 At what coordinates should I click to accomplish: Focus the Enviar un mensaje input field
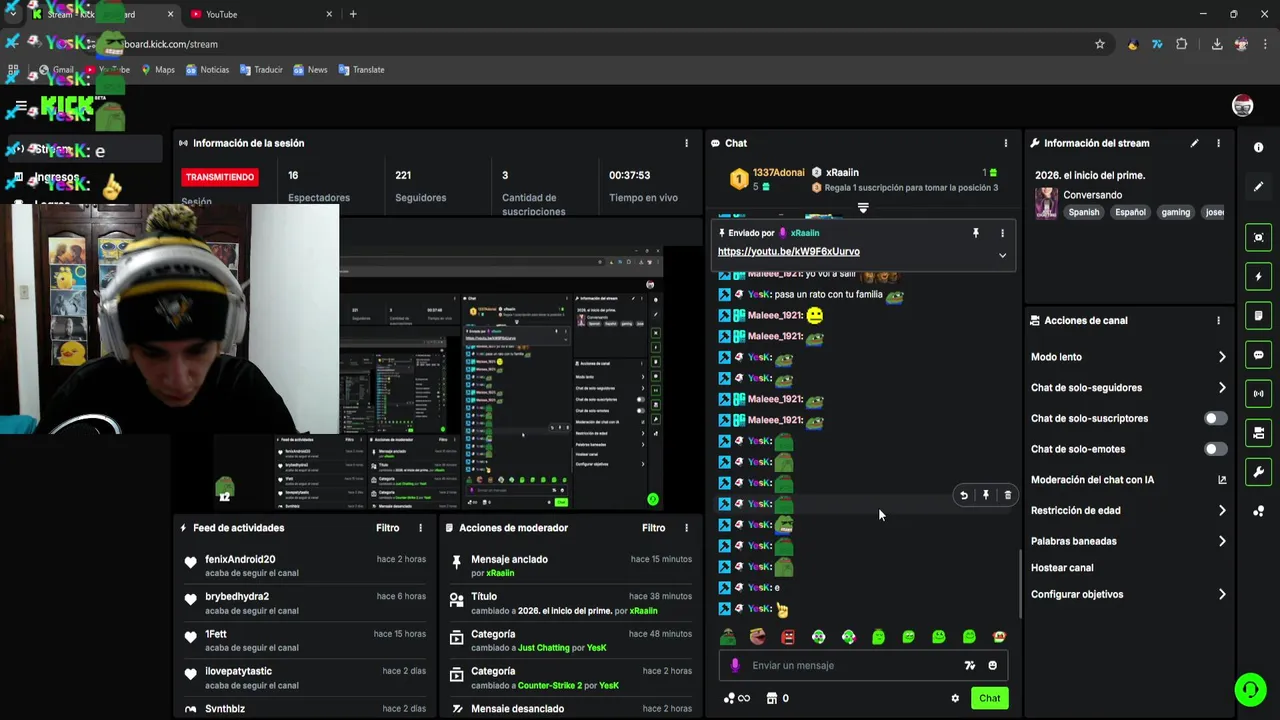coord(850,666)
